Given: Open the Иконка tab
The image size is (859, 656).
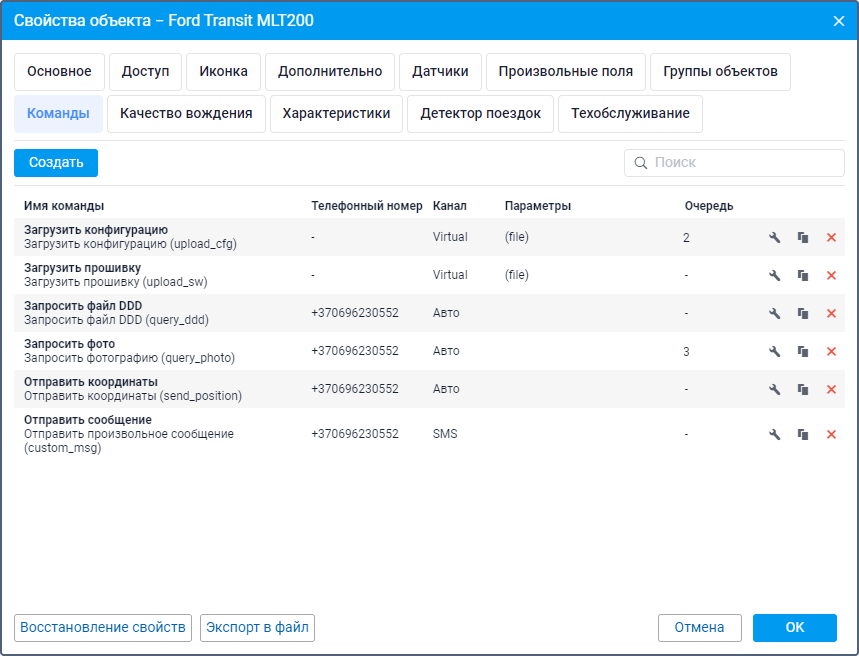Looking at the screenshot, I should (x=223, y=72).
